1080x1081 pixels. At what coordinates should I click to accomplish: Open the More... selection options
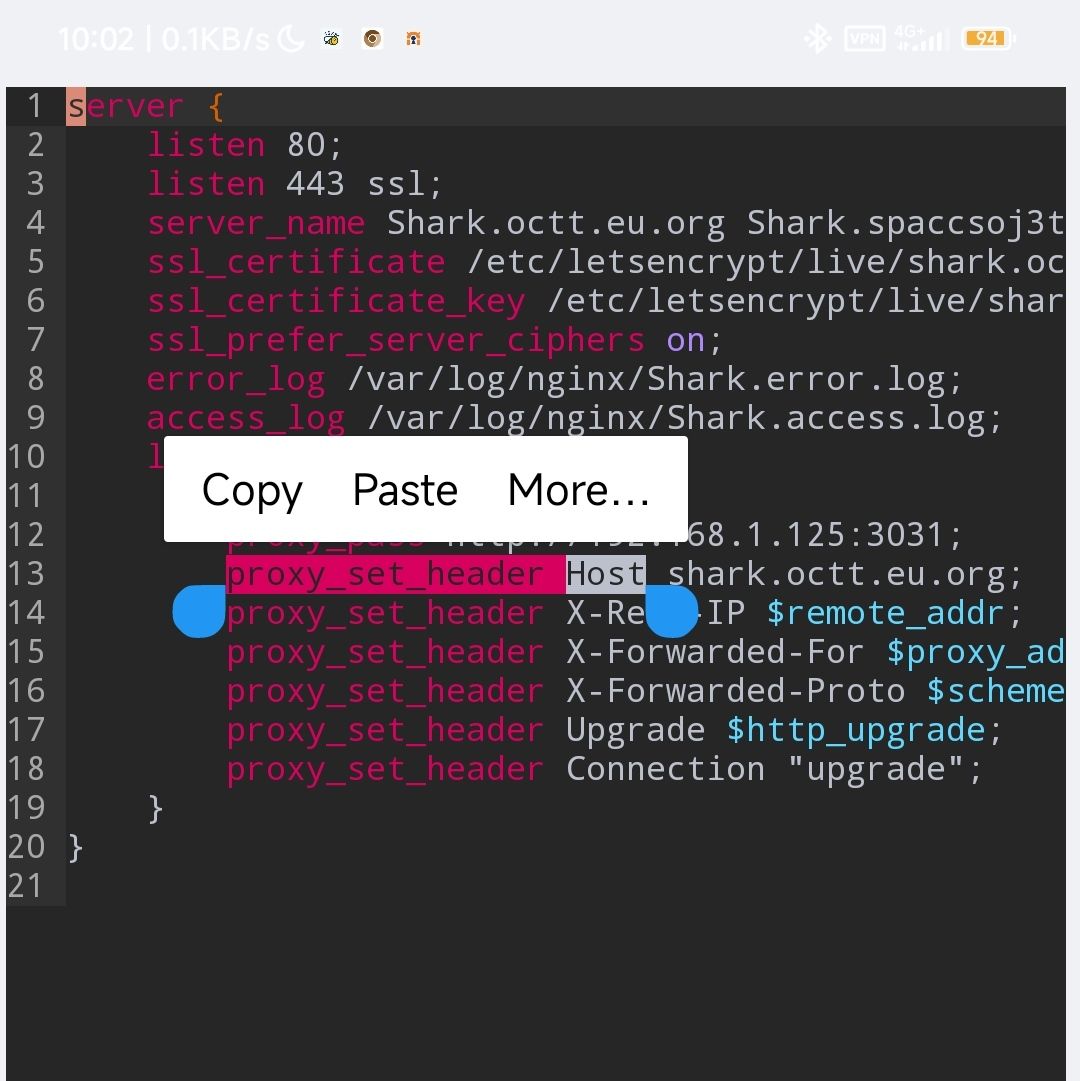tap(578, 489)
